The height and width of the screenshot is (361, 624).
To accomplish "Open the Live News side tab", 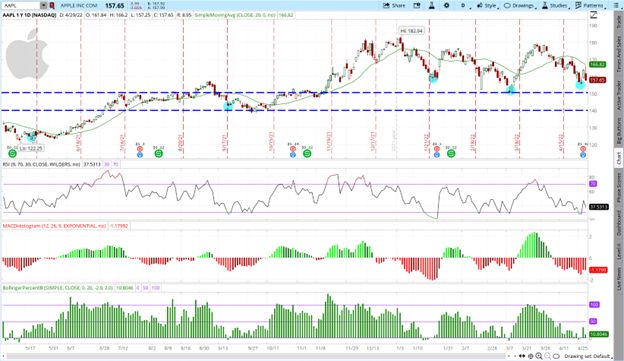I will point(619,278).
